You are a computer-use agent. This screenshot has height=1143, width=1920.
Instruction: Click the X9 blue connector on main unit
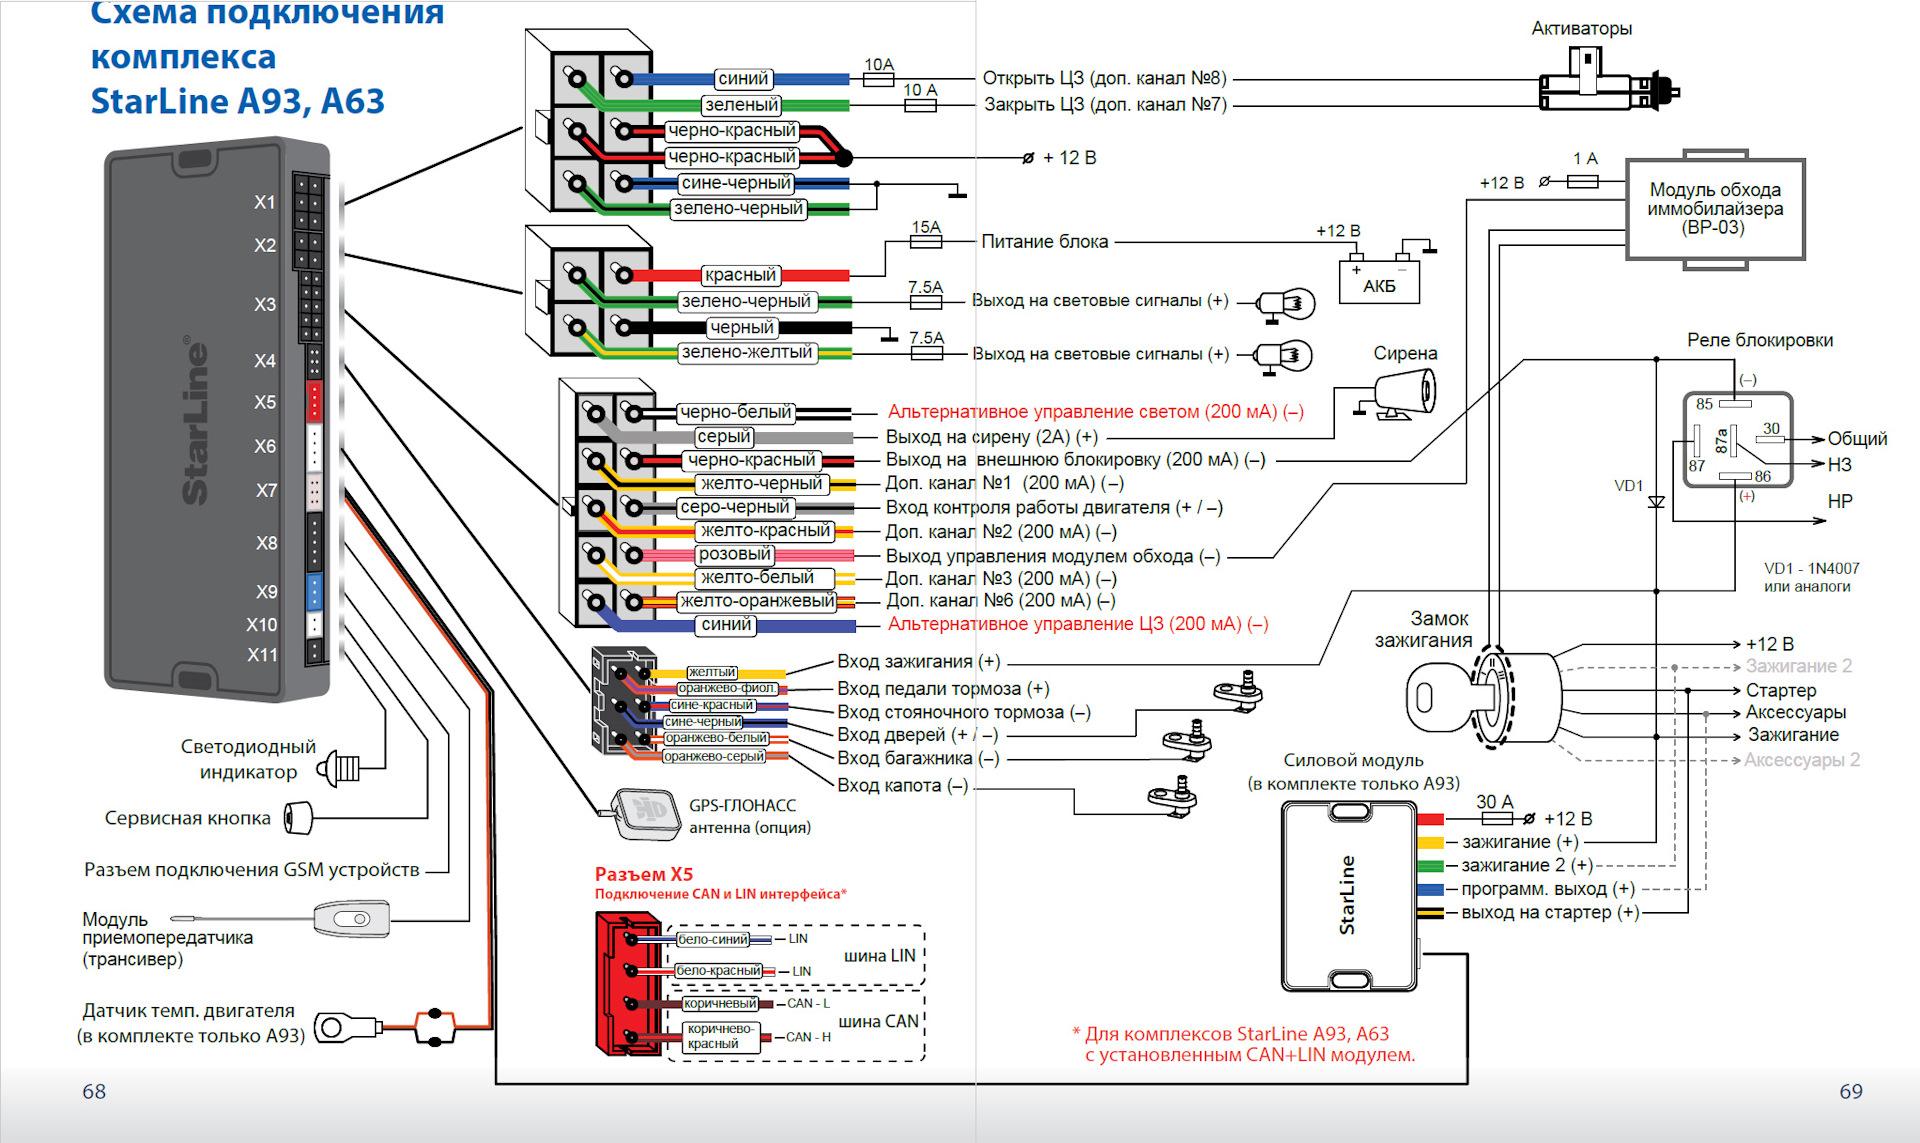click(x=313, y=592)
